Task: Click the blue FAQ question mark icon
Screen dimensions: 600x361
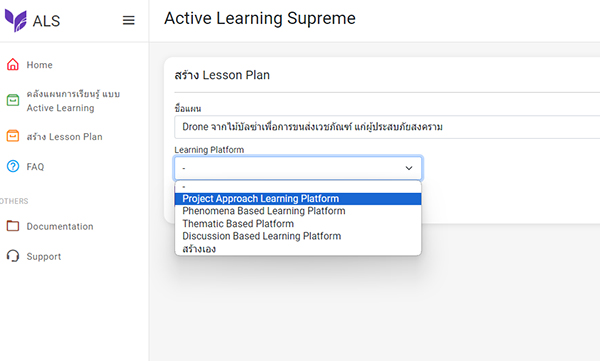Action: coord(13,166)
